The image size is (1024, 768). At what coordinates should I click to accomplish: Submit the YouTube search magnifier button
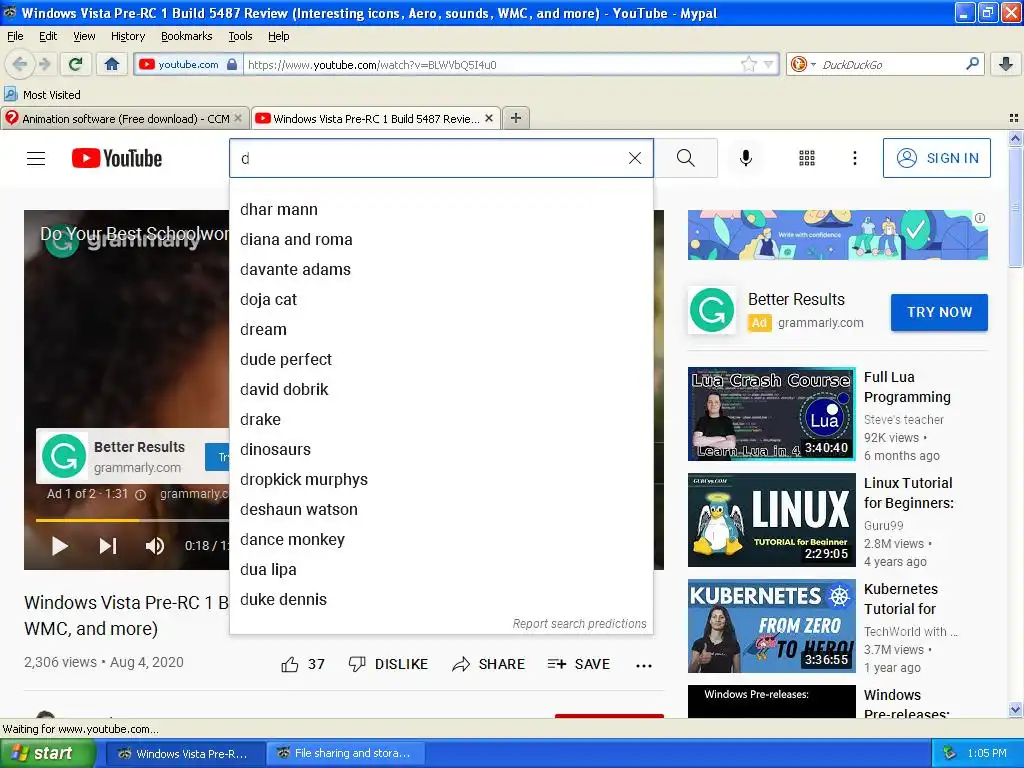pyautogui.click(x=686, y=158)
